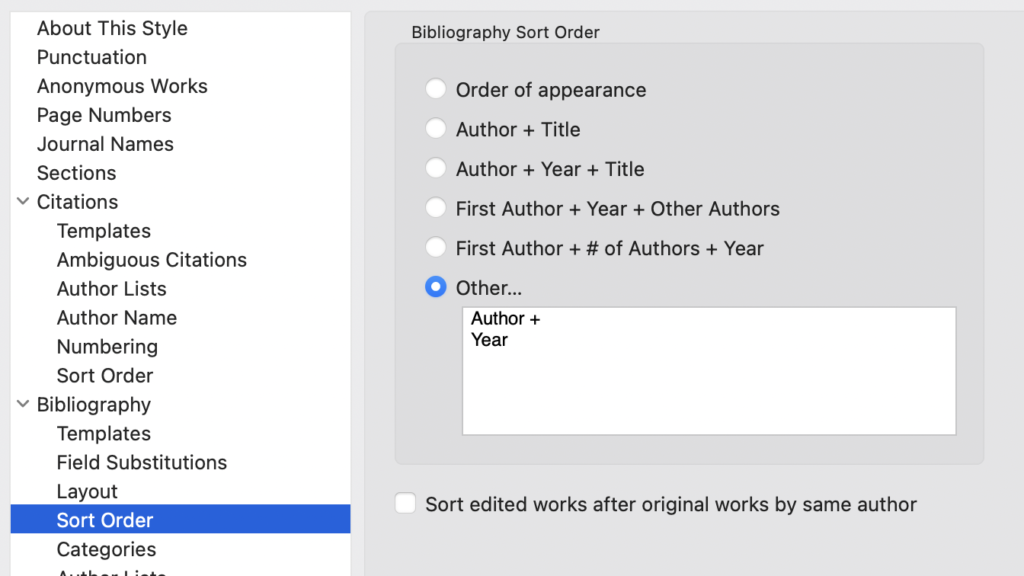1024x576 pixels.
Task: Open the Punctuation settings
Action: pos(91,57)
